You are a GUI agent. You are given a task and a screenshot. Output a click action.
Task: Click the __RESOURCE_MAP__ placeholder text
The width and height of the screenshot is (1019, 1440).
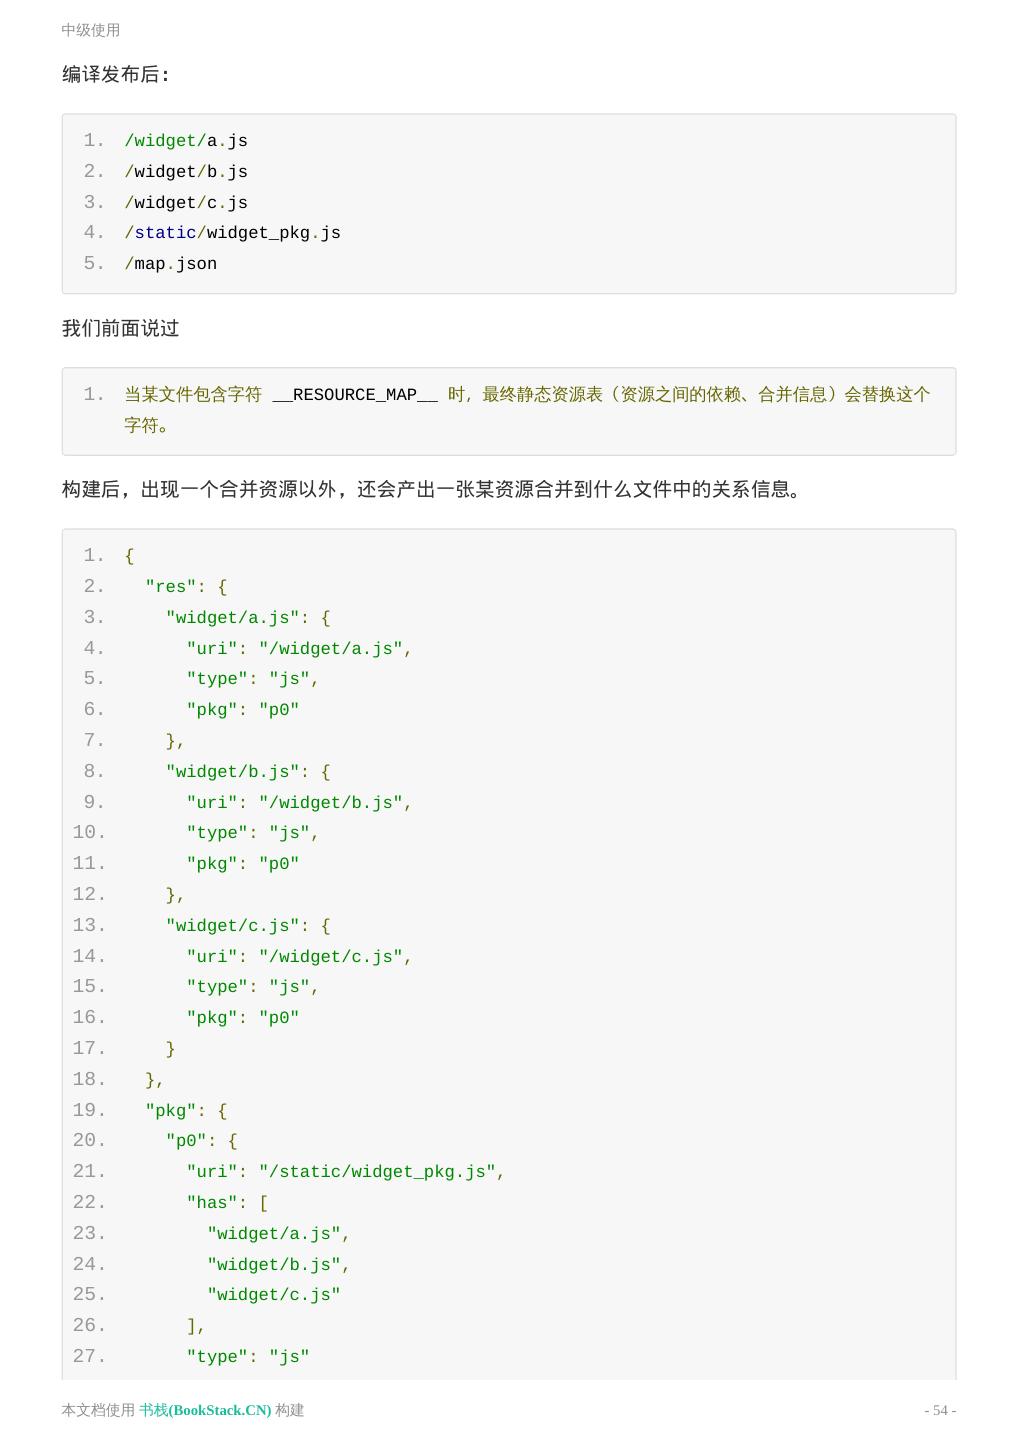click(x=355, y=395)
